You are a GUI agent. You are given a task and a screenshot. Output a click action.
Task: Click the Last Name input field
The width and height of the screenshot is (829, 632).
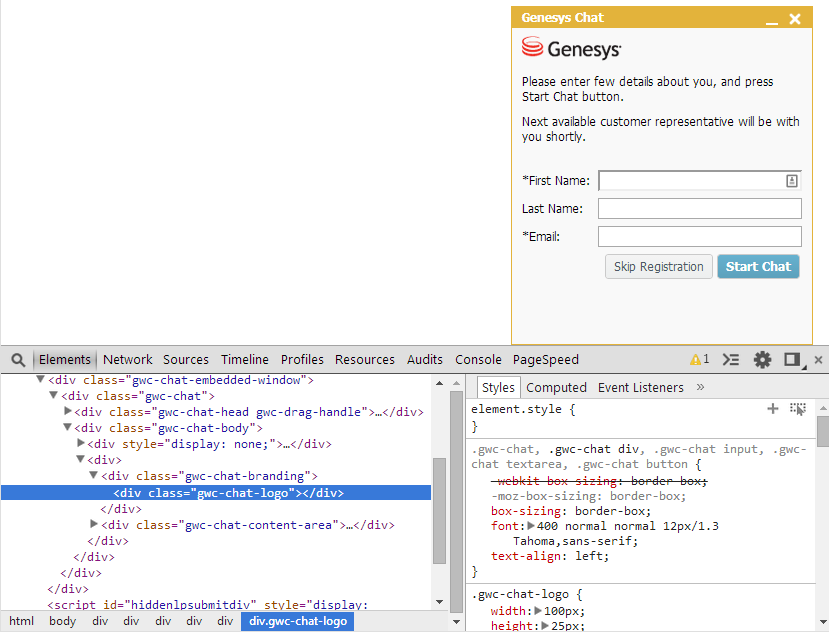coord(699,208)
